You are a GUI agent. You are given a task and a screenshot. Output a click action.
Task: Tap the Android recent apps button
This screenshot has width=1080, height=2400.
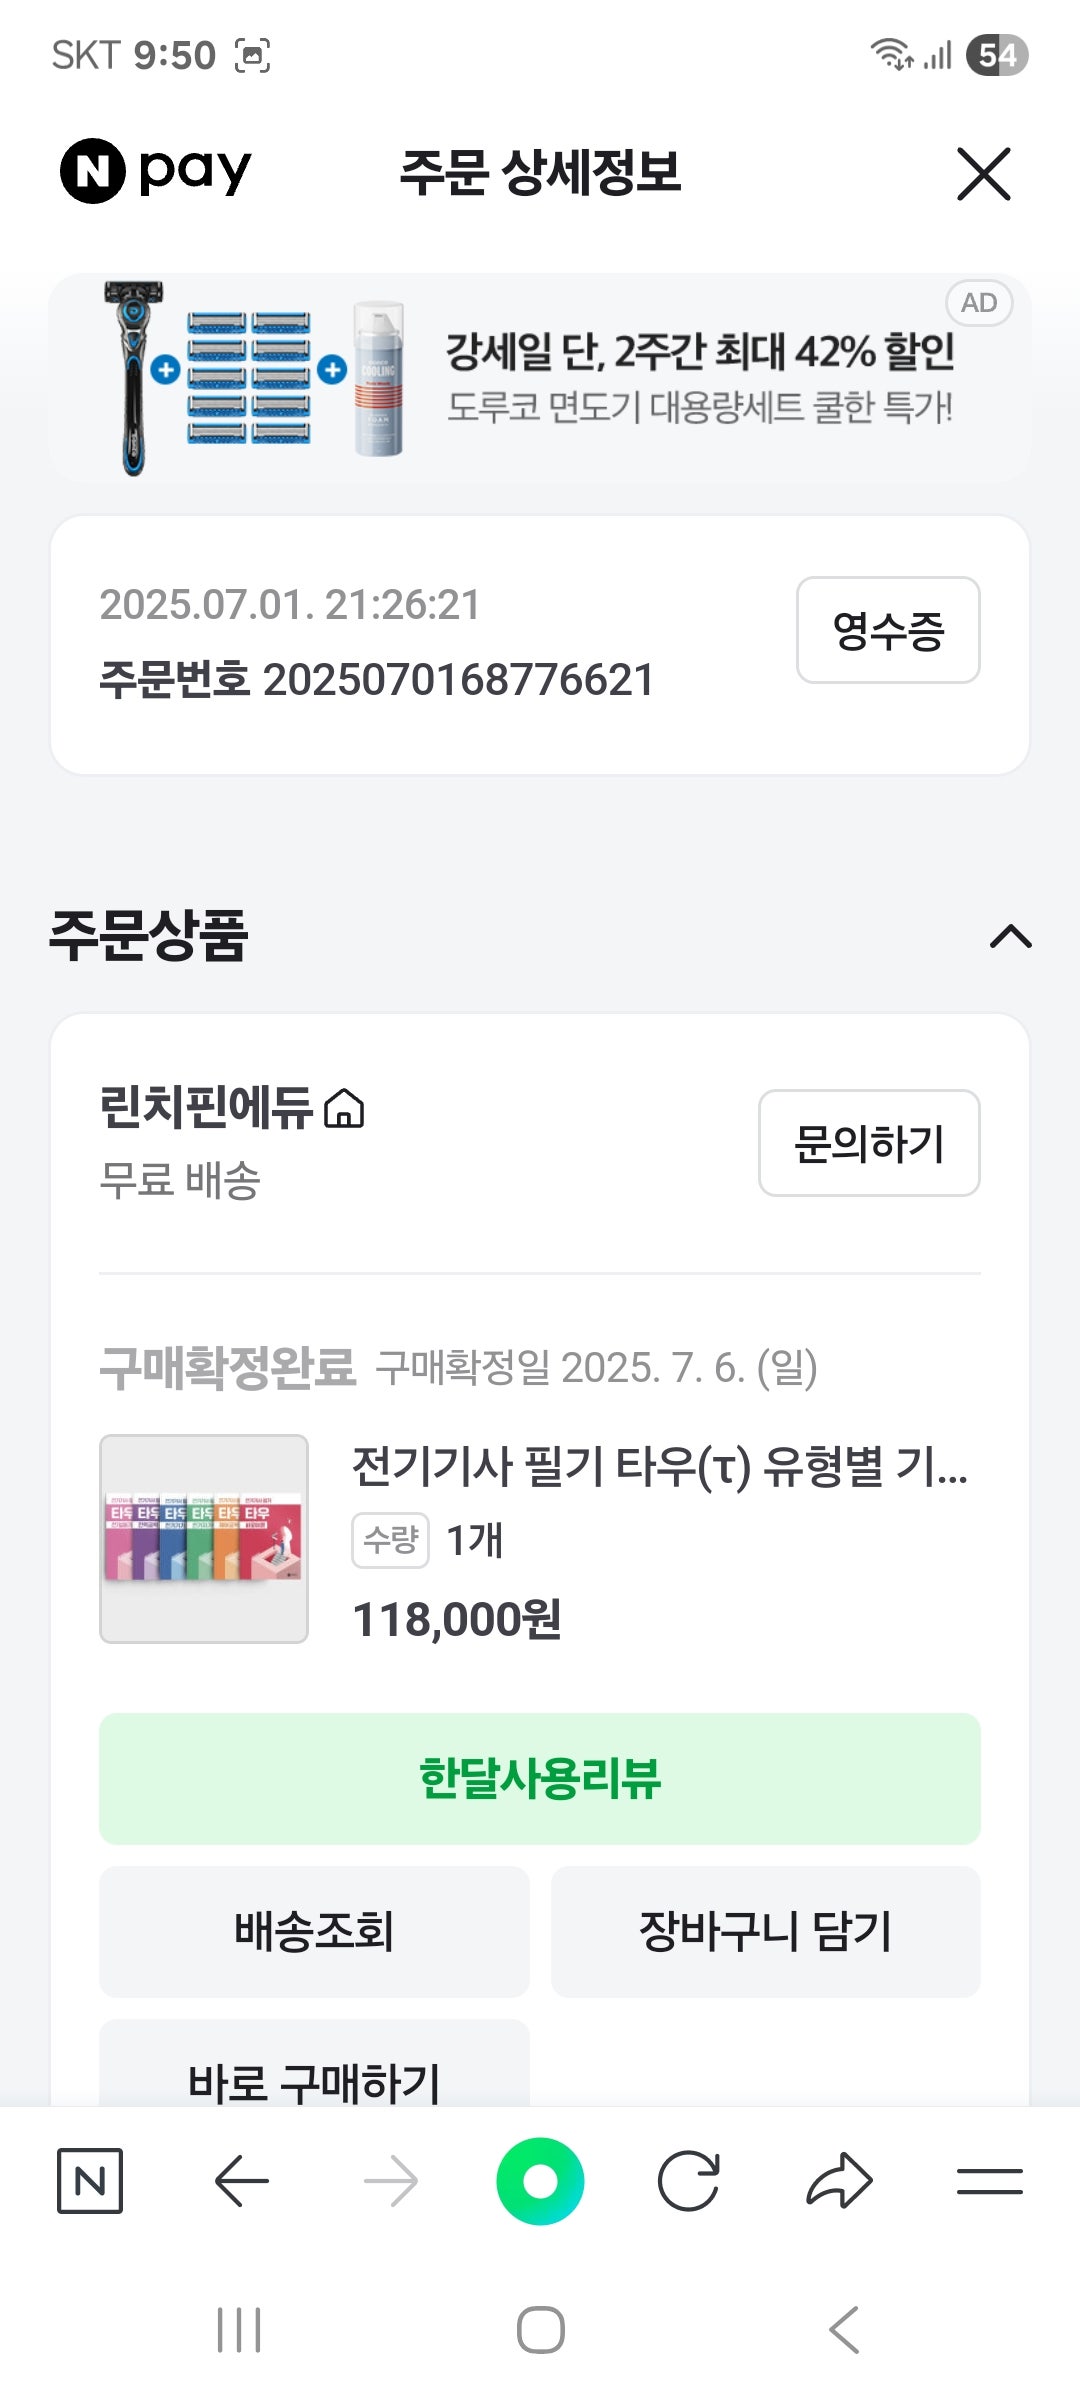tap(239, 2330)
